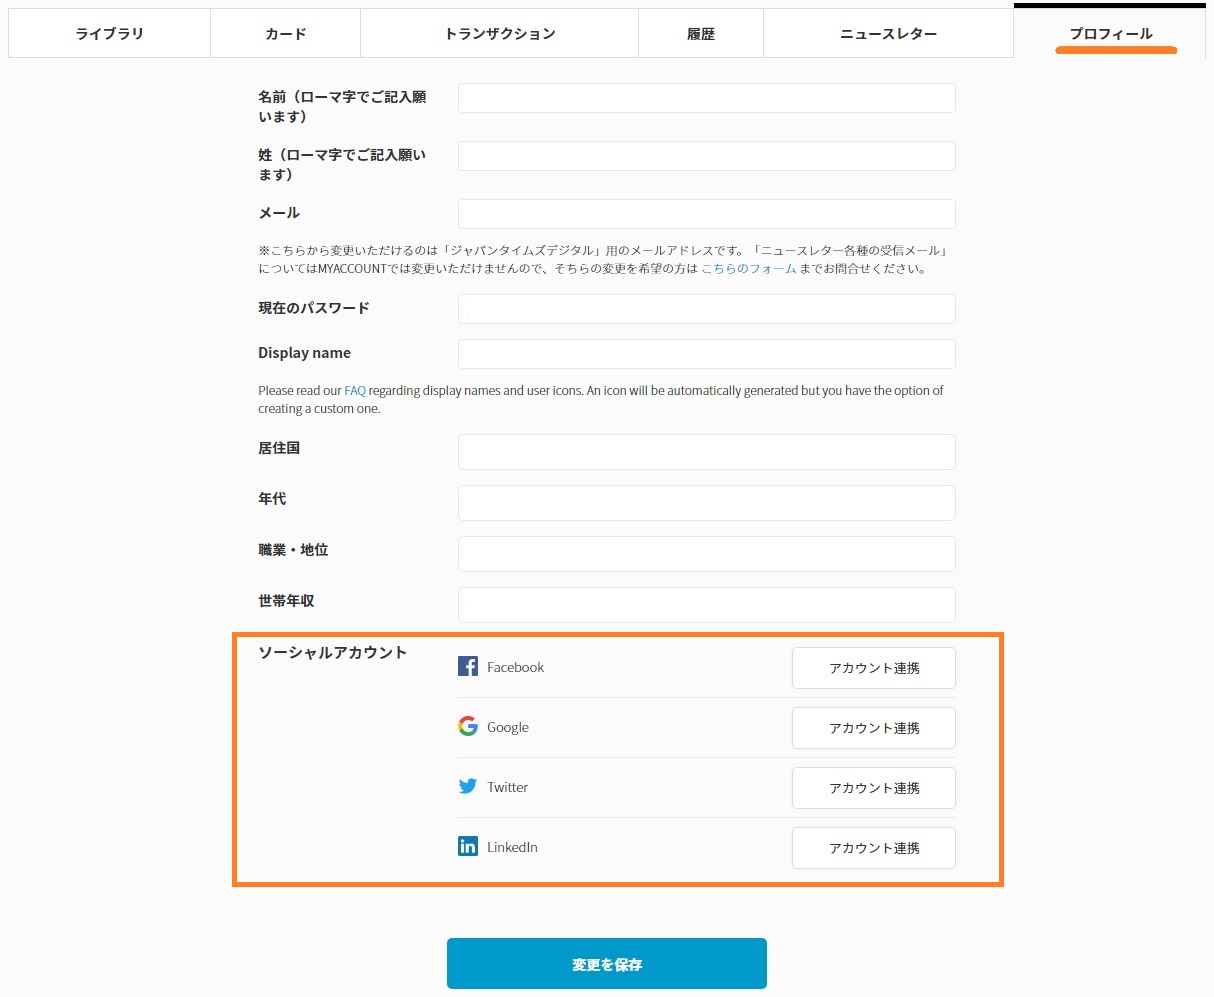
Task: Click the メール label
Action: tap(279, 213)
